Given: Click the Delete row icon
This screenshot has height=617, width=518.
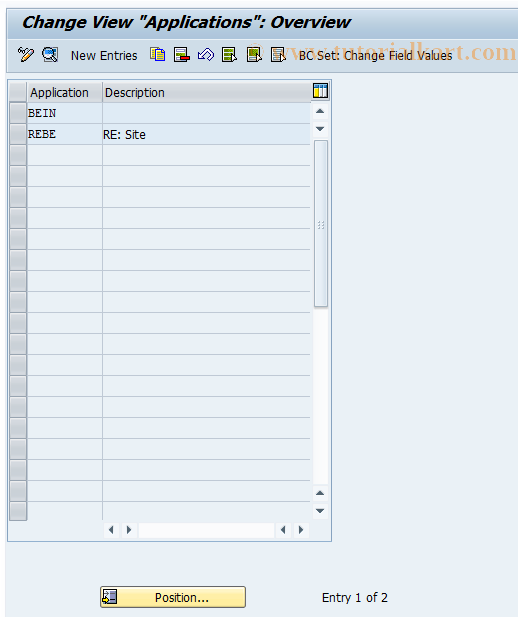Looking at the screenshot, I should click(181, 55).
